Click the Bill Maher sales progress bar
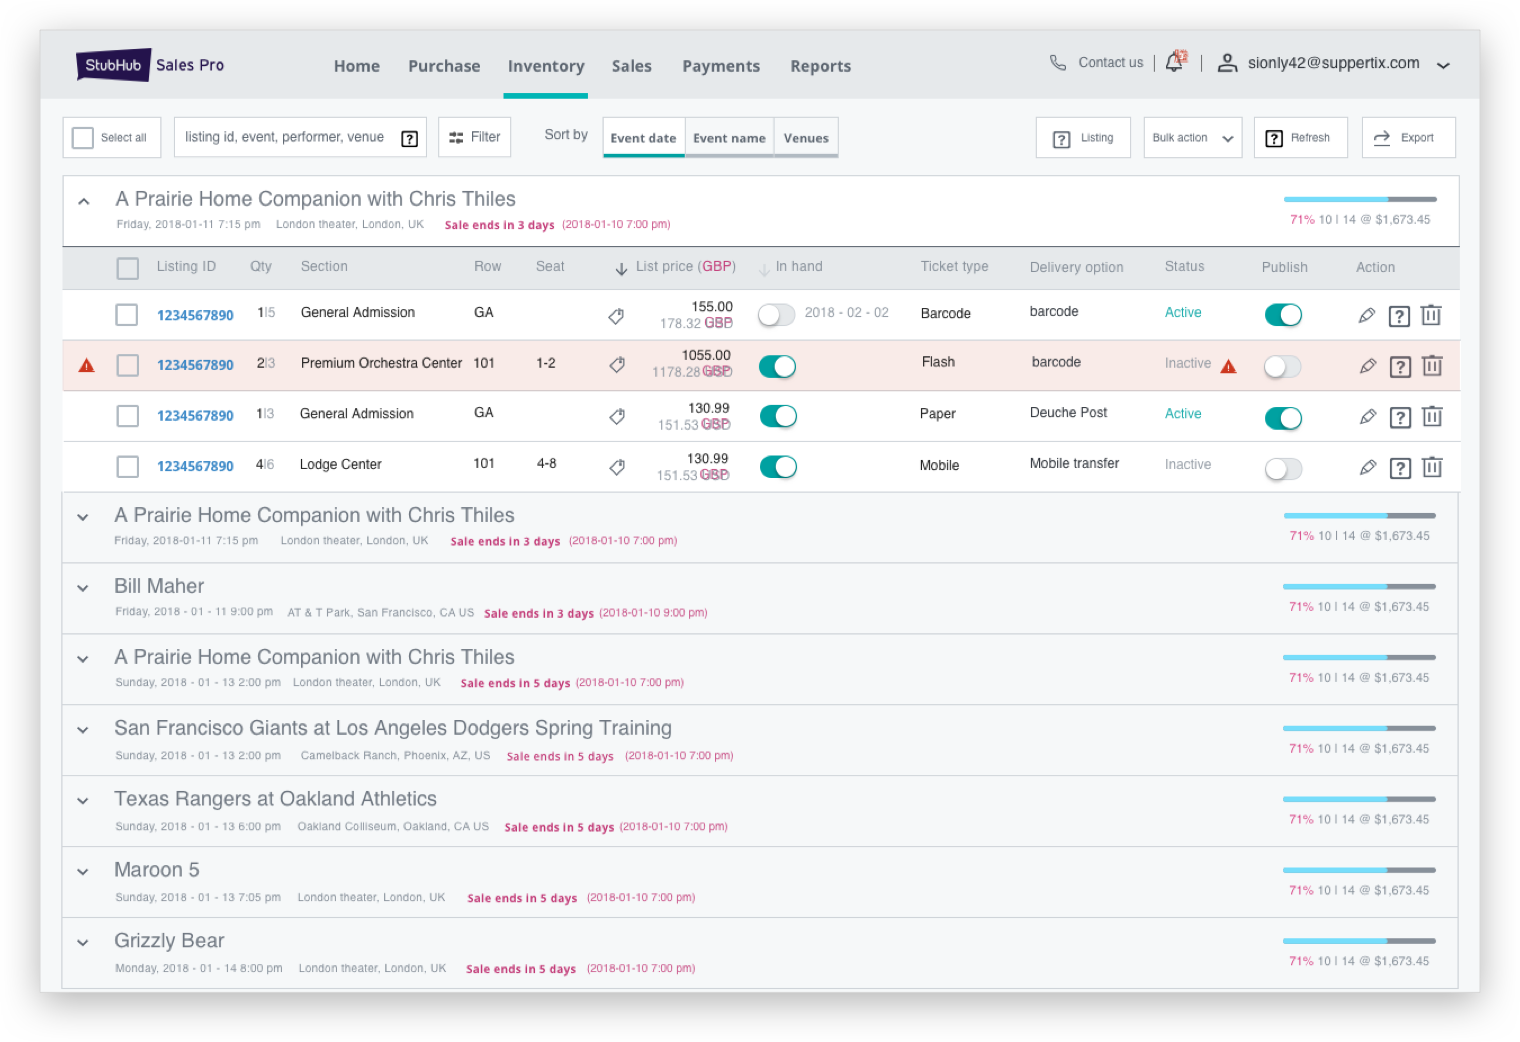 coord(1359,586)
